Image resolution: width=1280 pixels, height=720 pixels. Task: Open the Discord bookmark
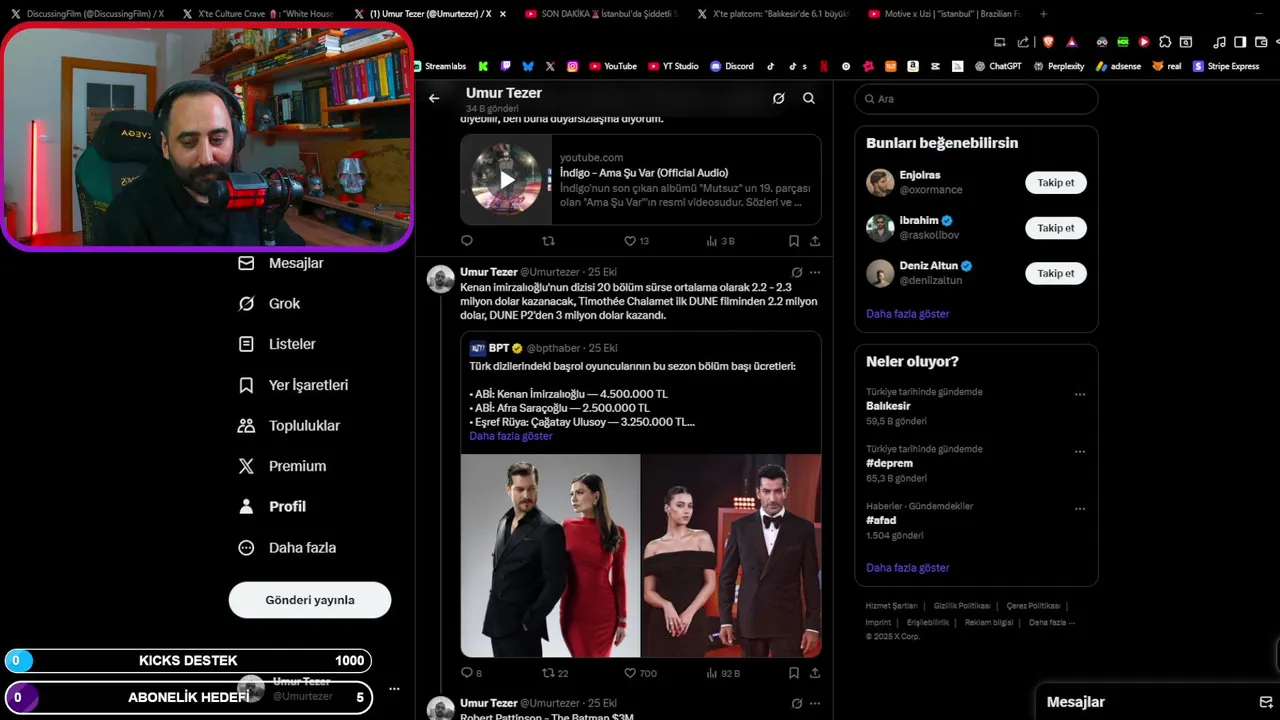(x=732, y=66)
